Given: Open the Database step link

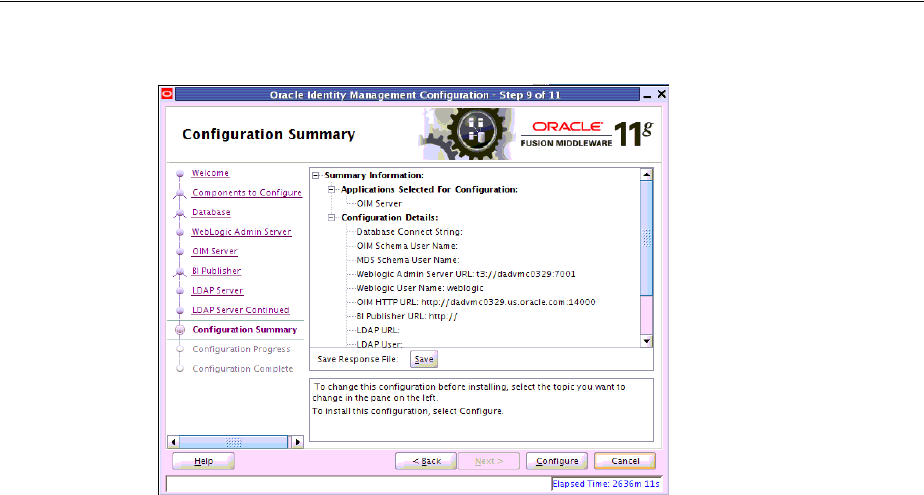Looking at the screenshot, I should click(x=211, y=212).
